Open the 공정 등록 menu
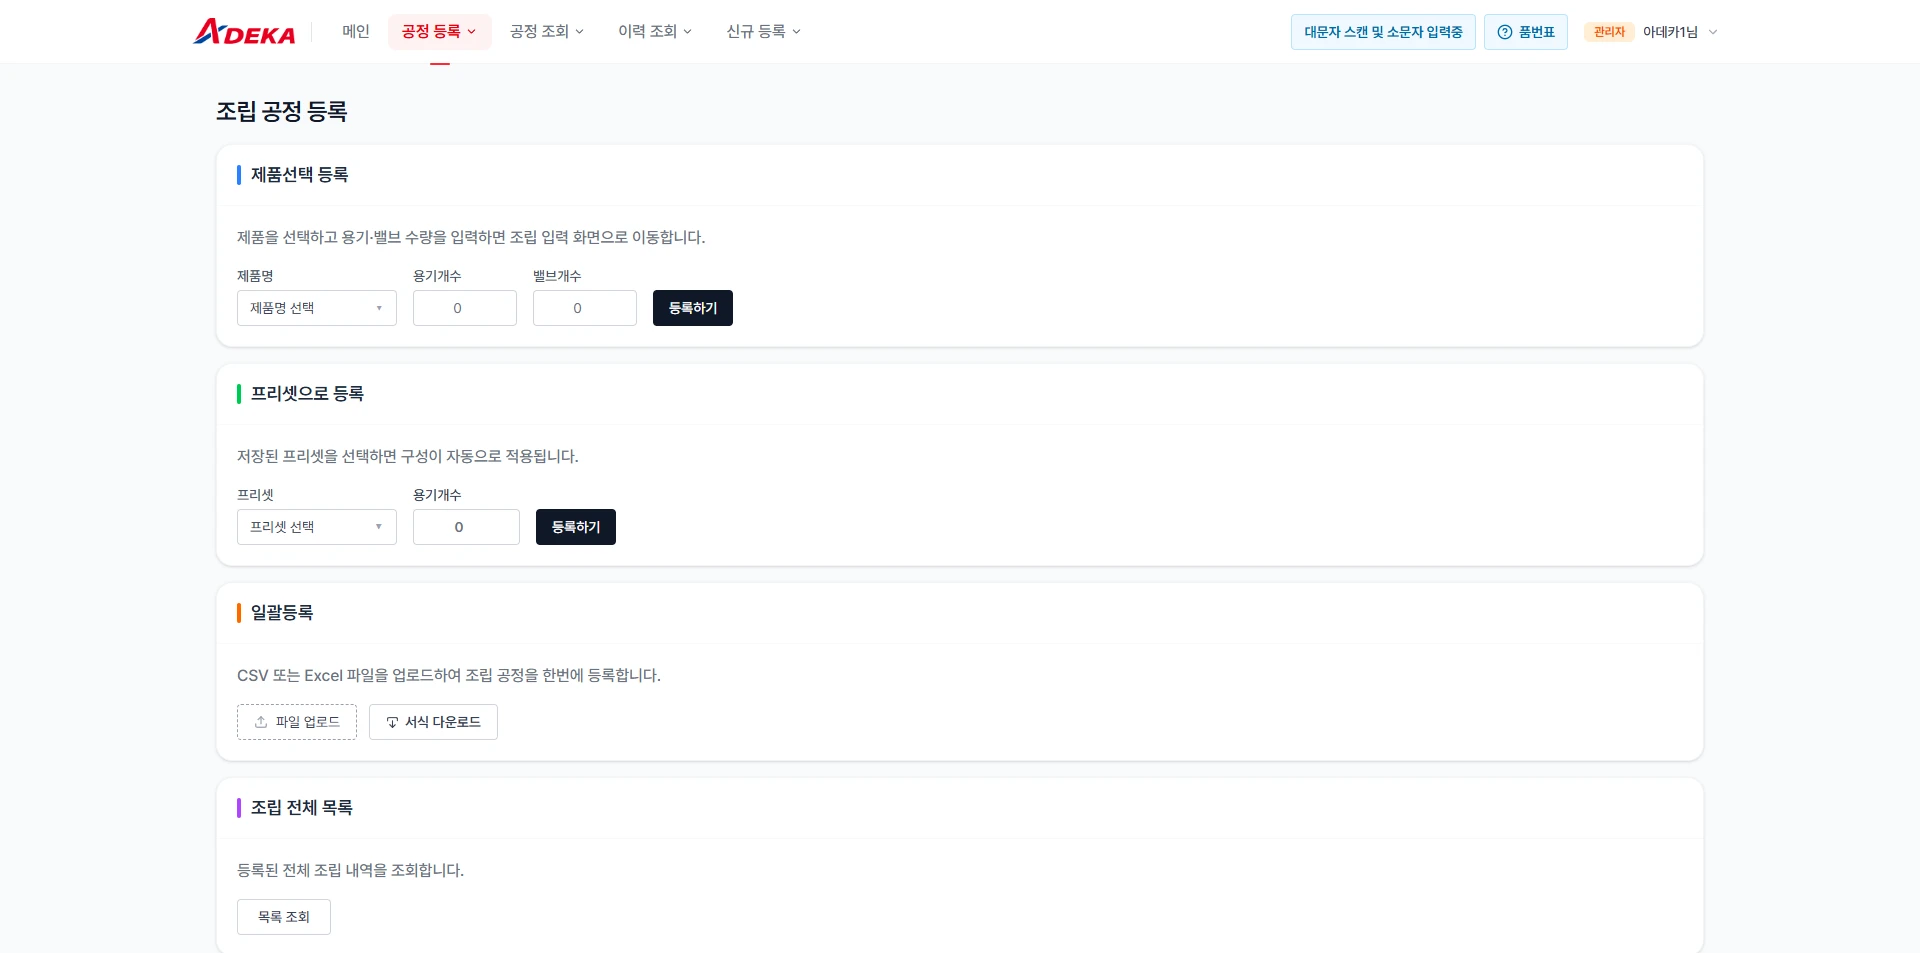Image resolution: width=1920 pixels, height=953 pixels. pyautogui.click(x=439, y=32)
